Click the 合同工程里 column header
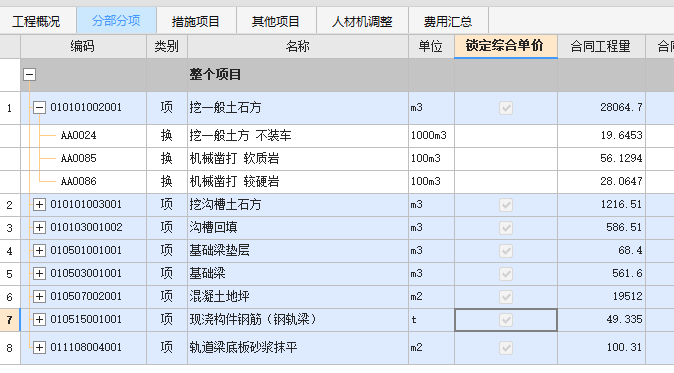Image resolution: width=674 pixels, height=373 pixels. click(x=601, y=46)
